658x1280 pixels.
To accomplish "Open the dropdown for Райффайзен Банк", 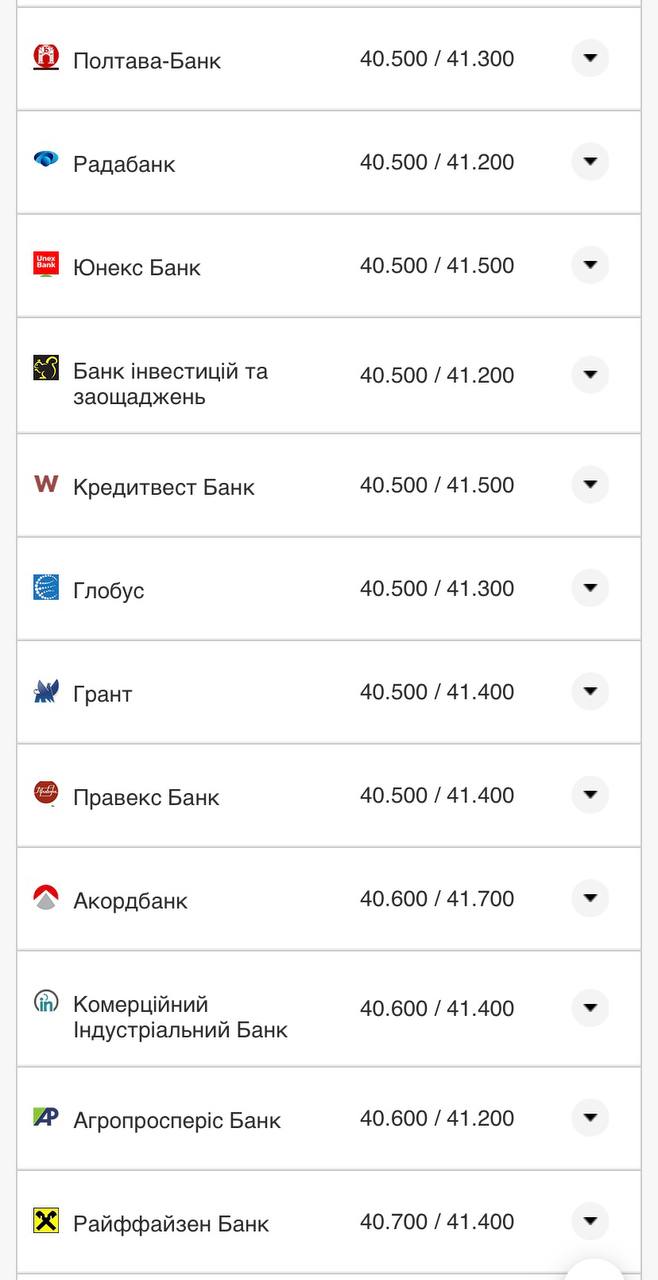I will (590, 1222).
